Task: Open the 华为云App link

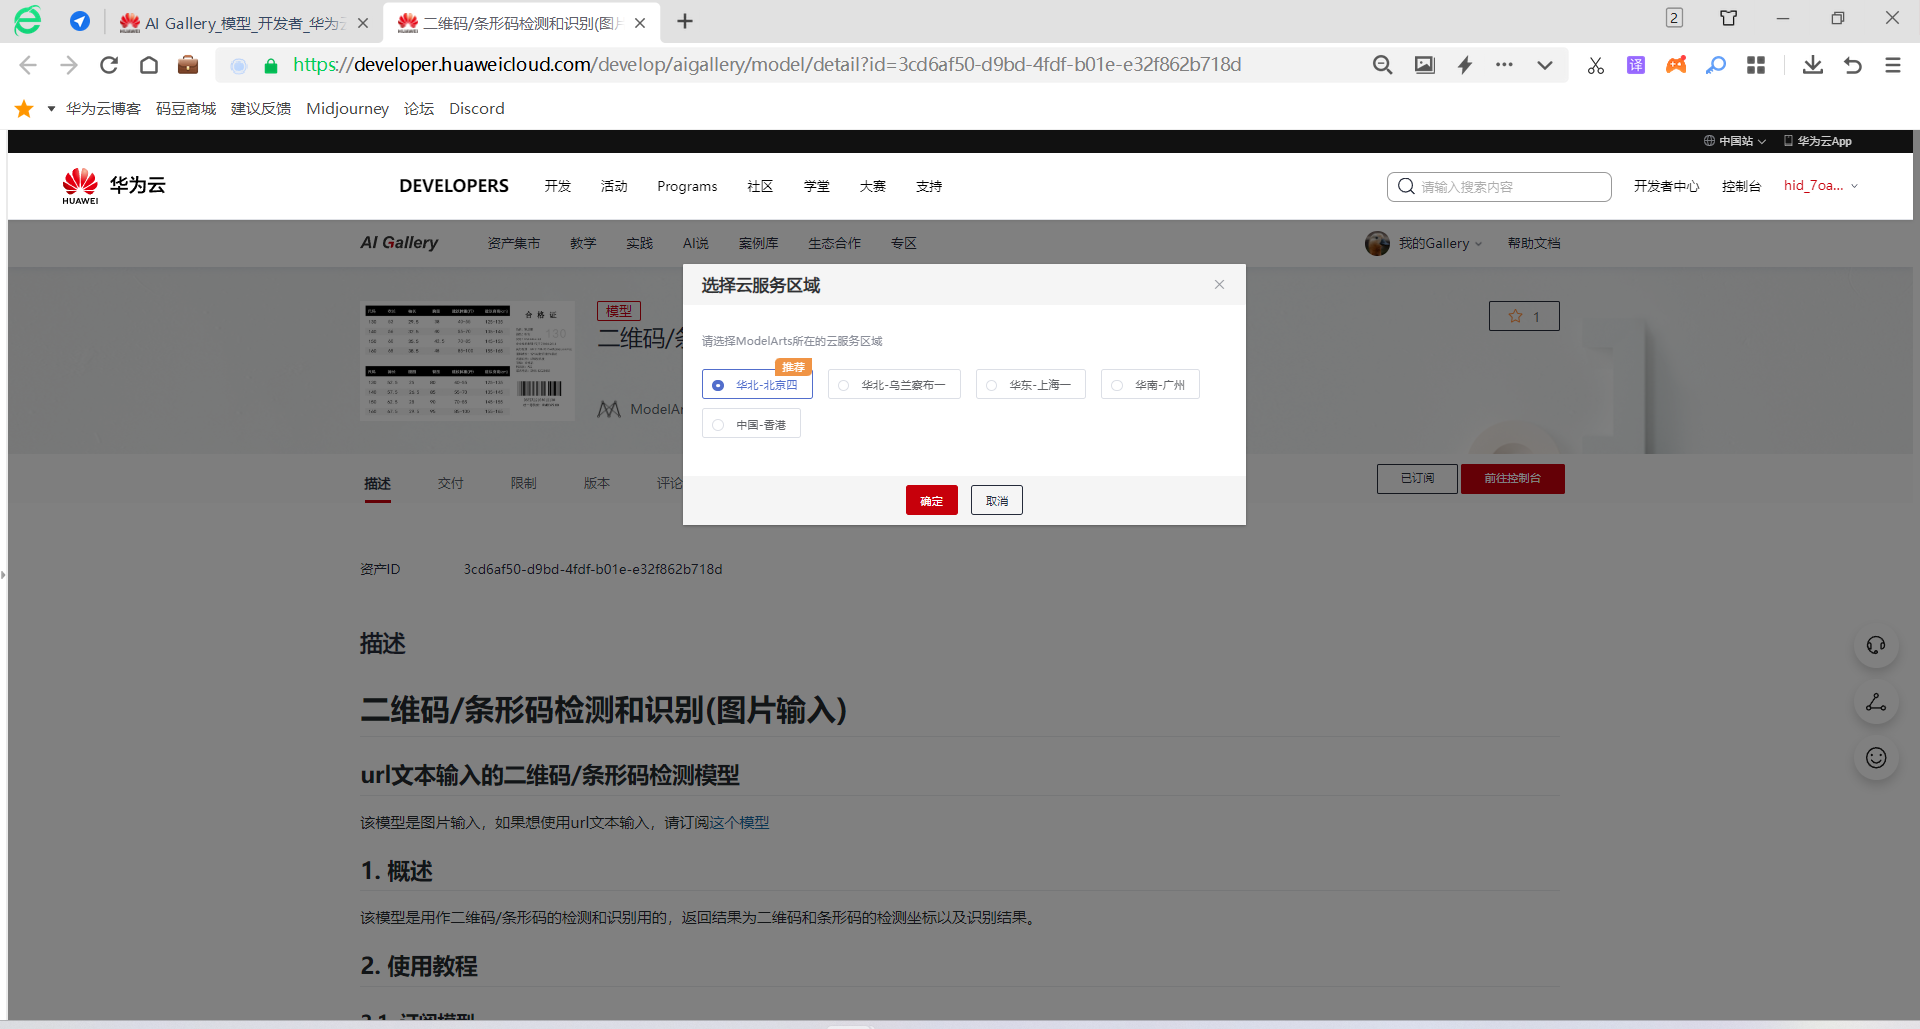Action: coord(1818,141)
